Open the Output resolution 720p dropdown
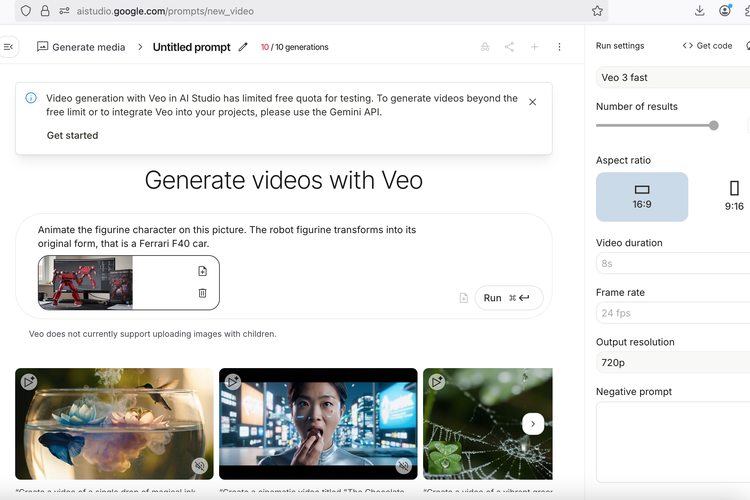Screen dimensions: 750x500 click(x=673, y=363)
